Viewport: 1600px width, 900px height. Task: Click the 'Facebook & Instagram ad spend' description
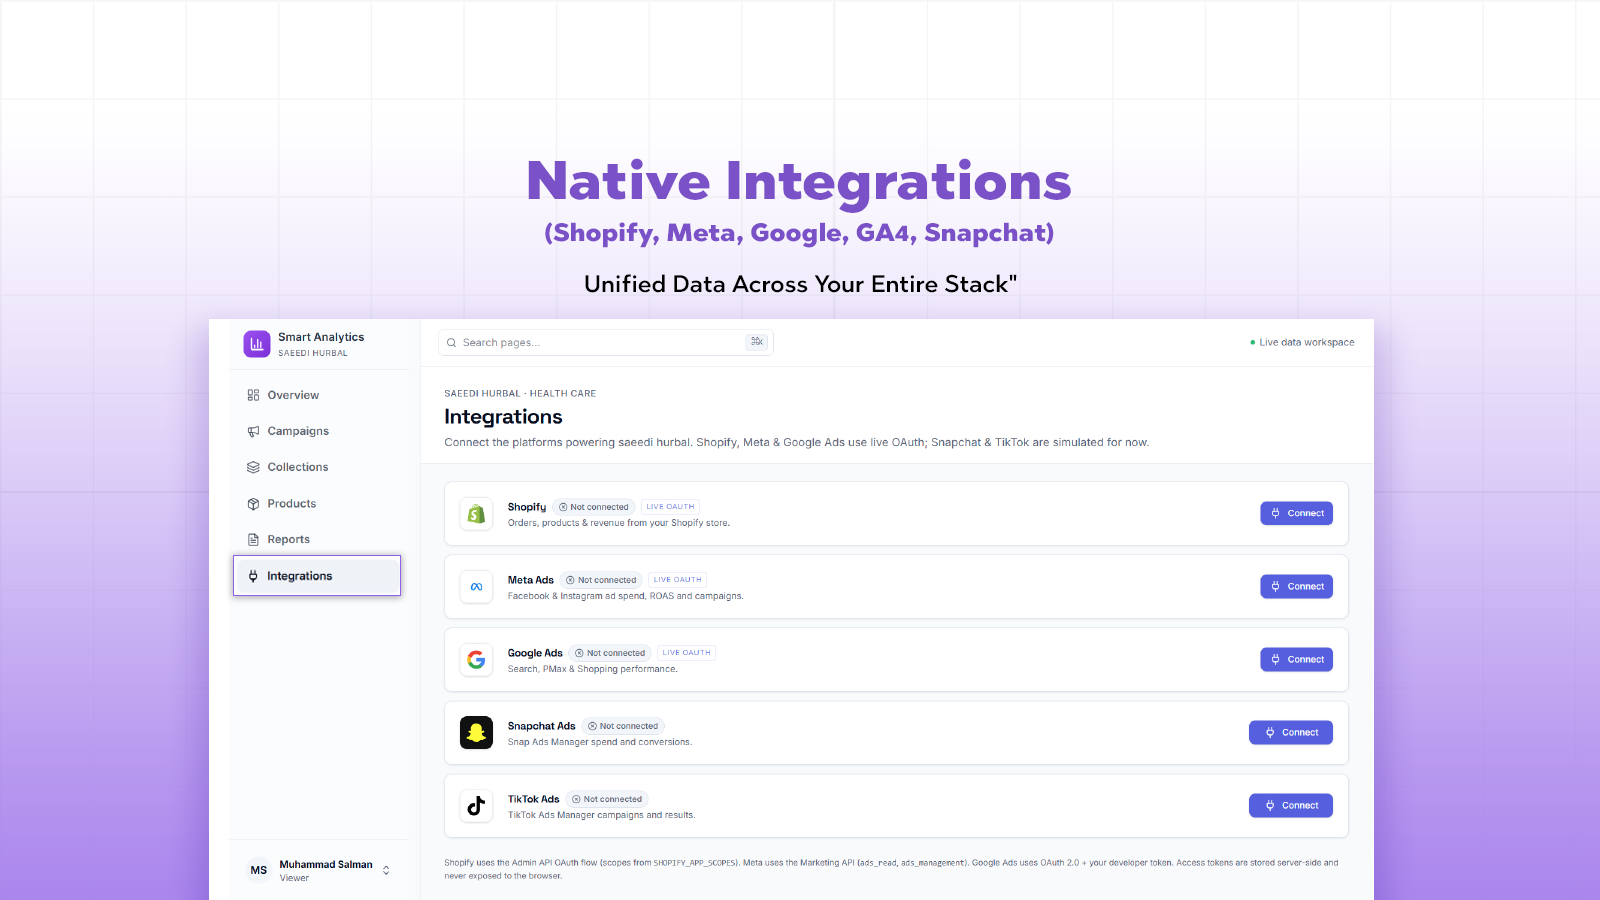pos(625,596)
